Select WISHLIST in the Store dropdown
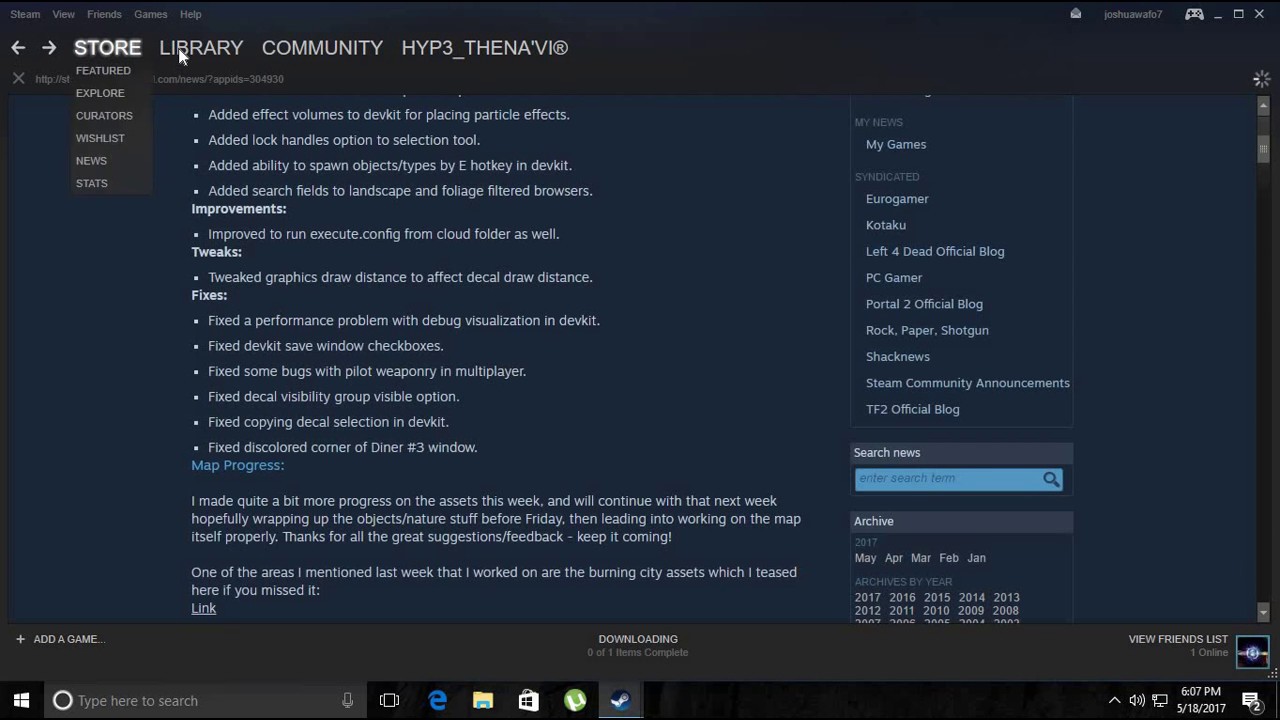 100,138
